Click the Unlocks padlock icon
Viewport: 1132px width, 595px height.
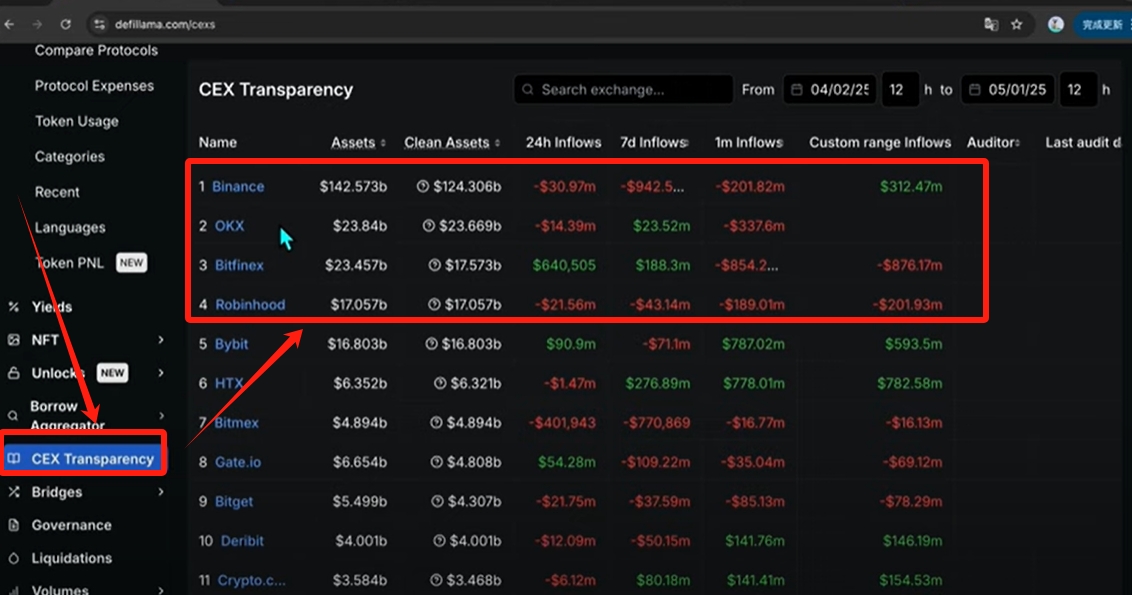coord(14,373)
